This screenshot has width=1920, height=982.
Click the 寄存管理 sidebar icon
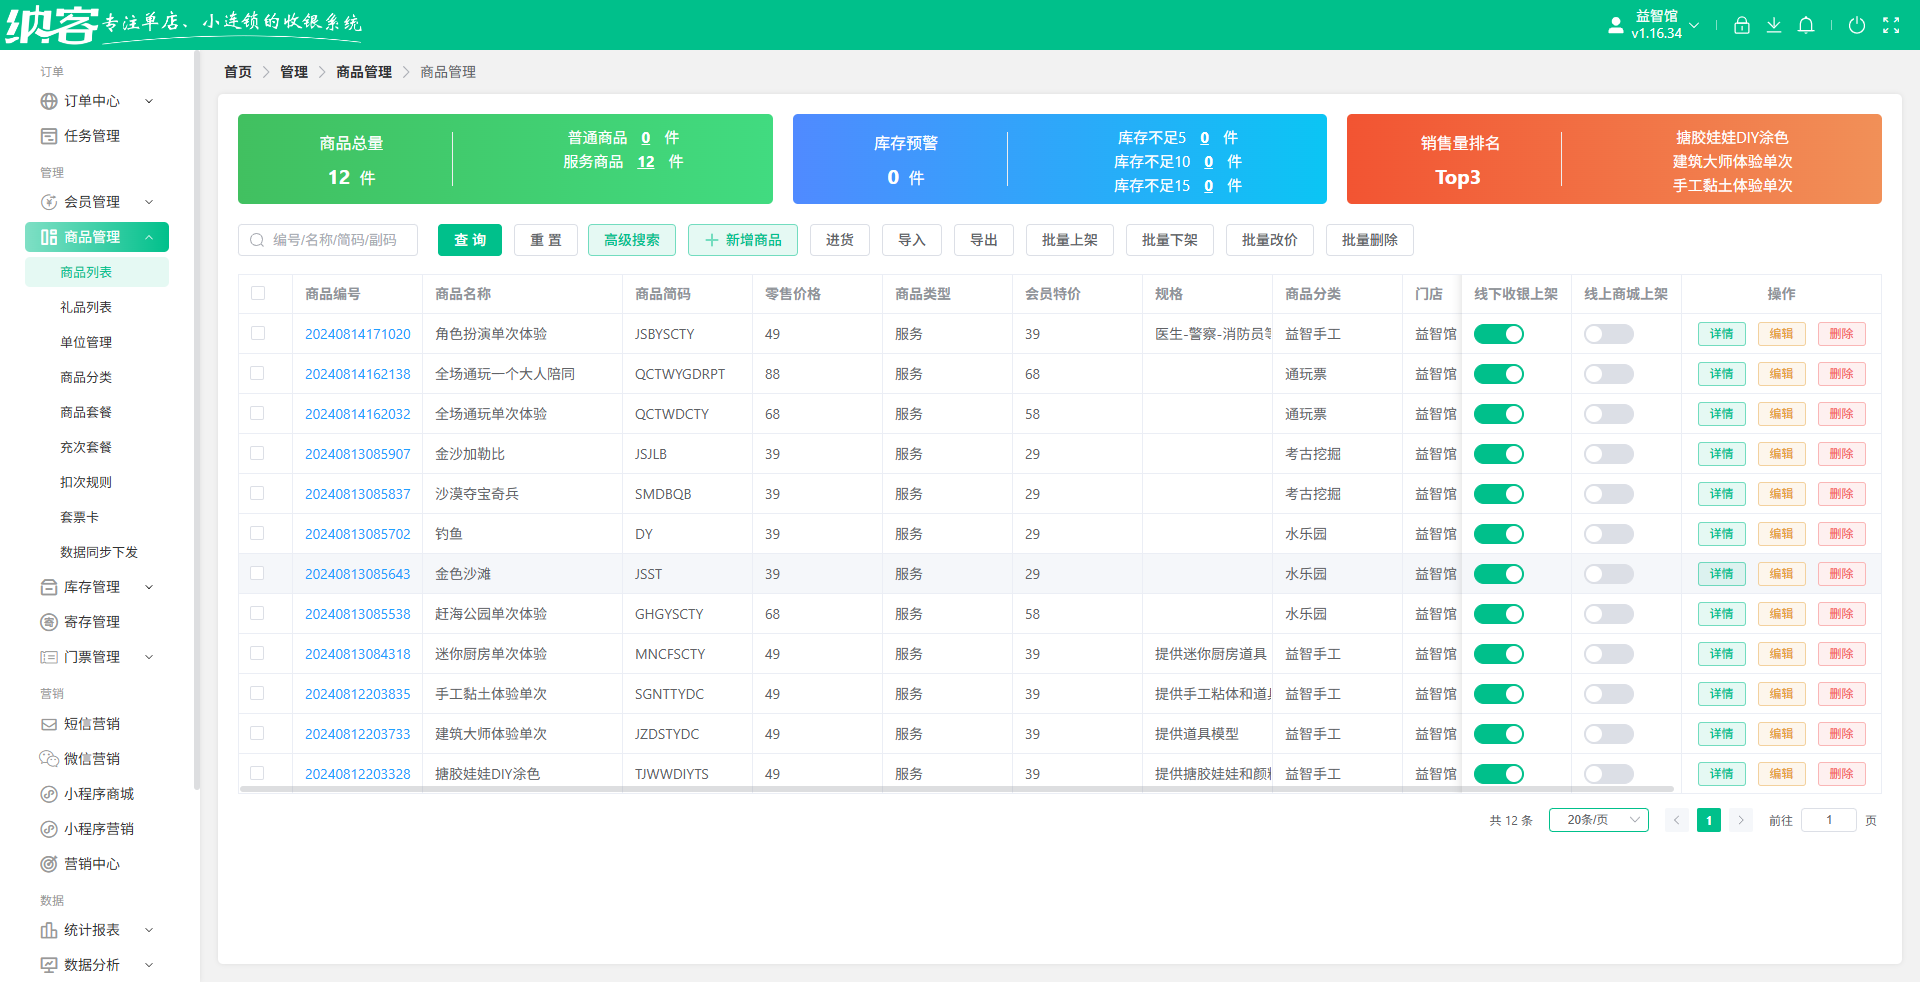coord(49,622)
